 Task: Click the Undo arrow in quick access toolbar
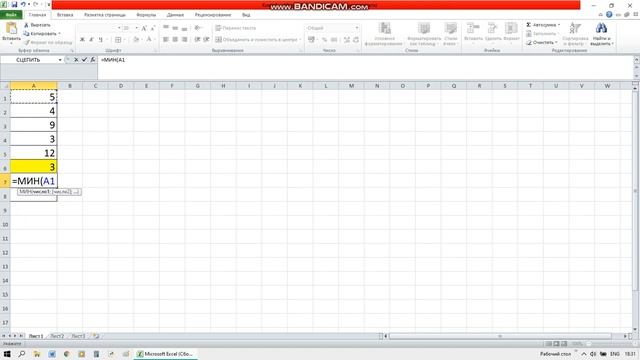point(24,4)
